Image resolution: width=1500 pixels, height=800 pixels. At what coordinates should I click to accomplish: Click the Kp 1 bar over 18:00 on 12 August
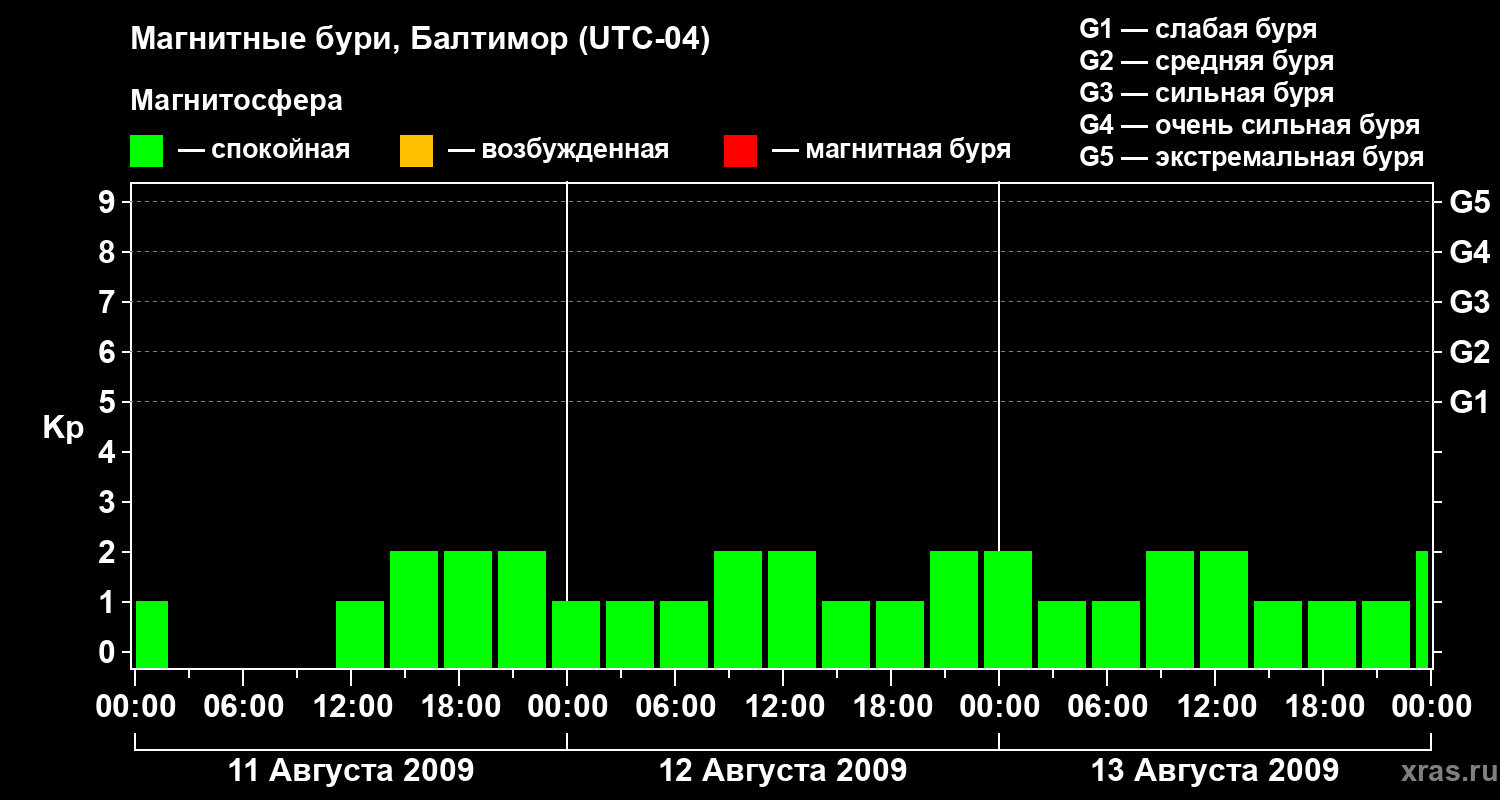click(x=900, y=634)
